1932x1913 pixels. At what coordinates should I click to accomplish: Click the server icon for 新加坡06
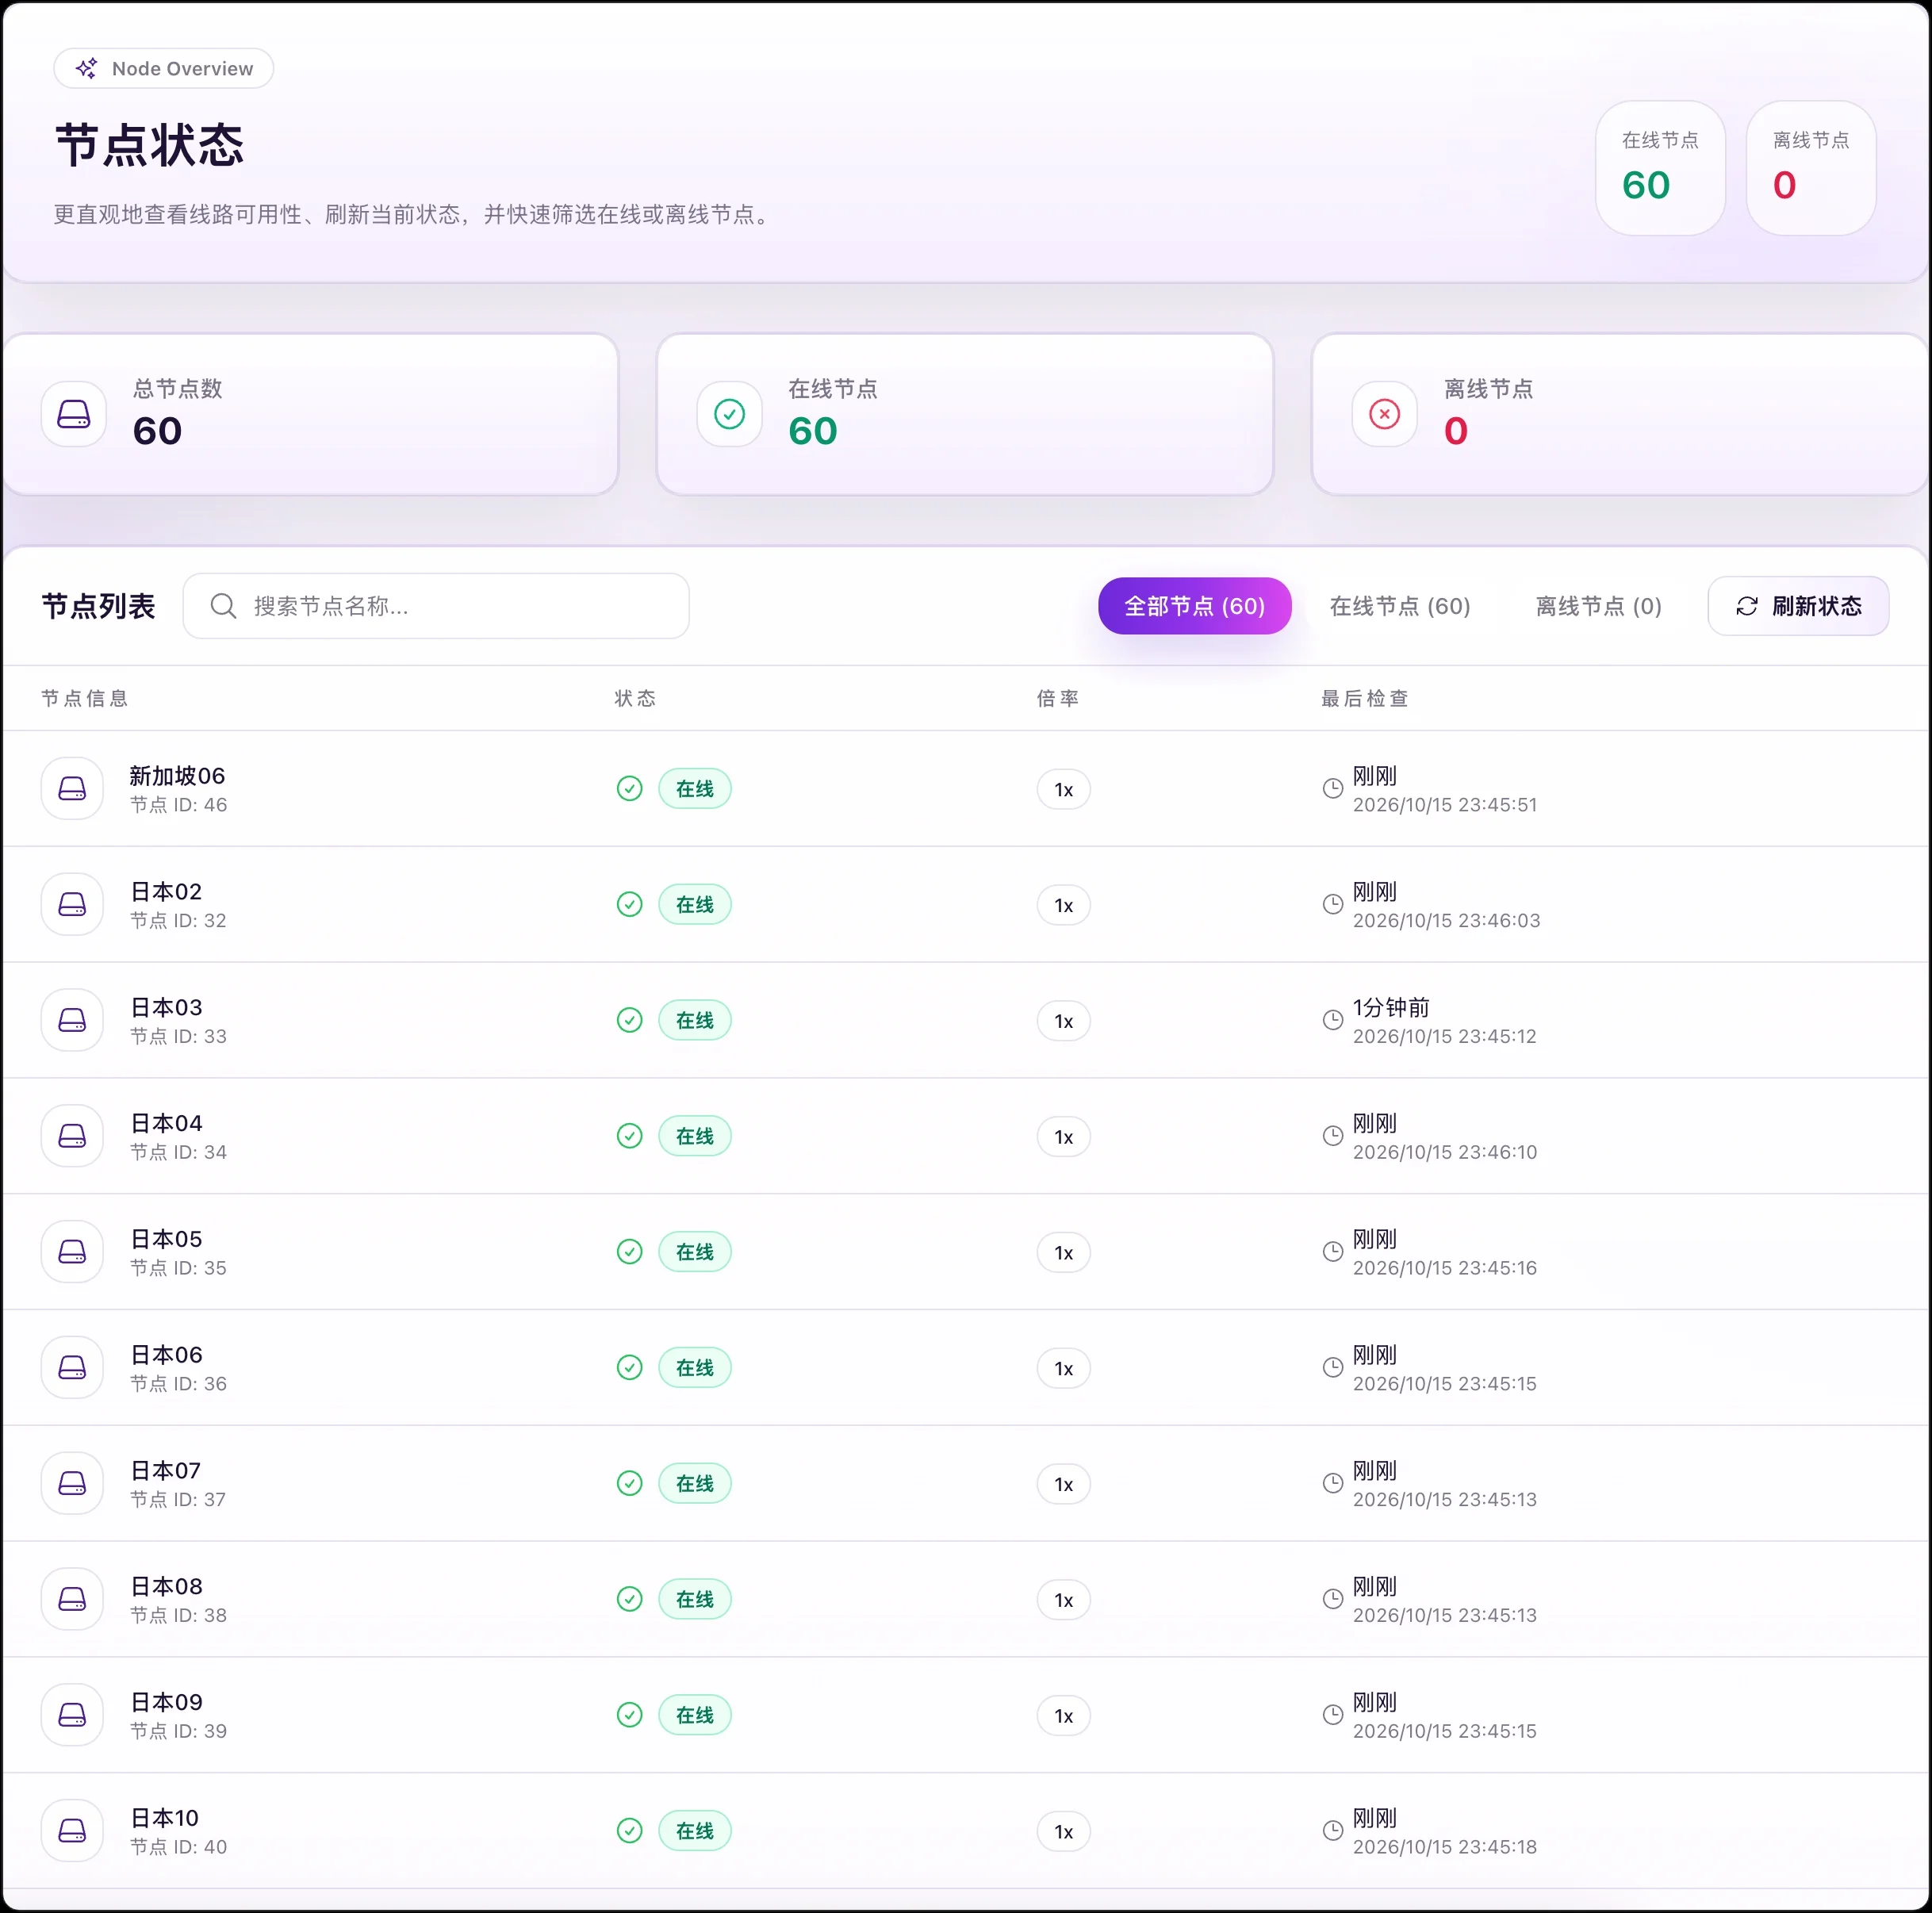[x=72, y=789]
